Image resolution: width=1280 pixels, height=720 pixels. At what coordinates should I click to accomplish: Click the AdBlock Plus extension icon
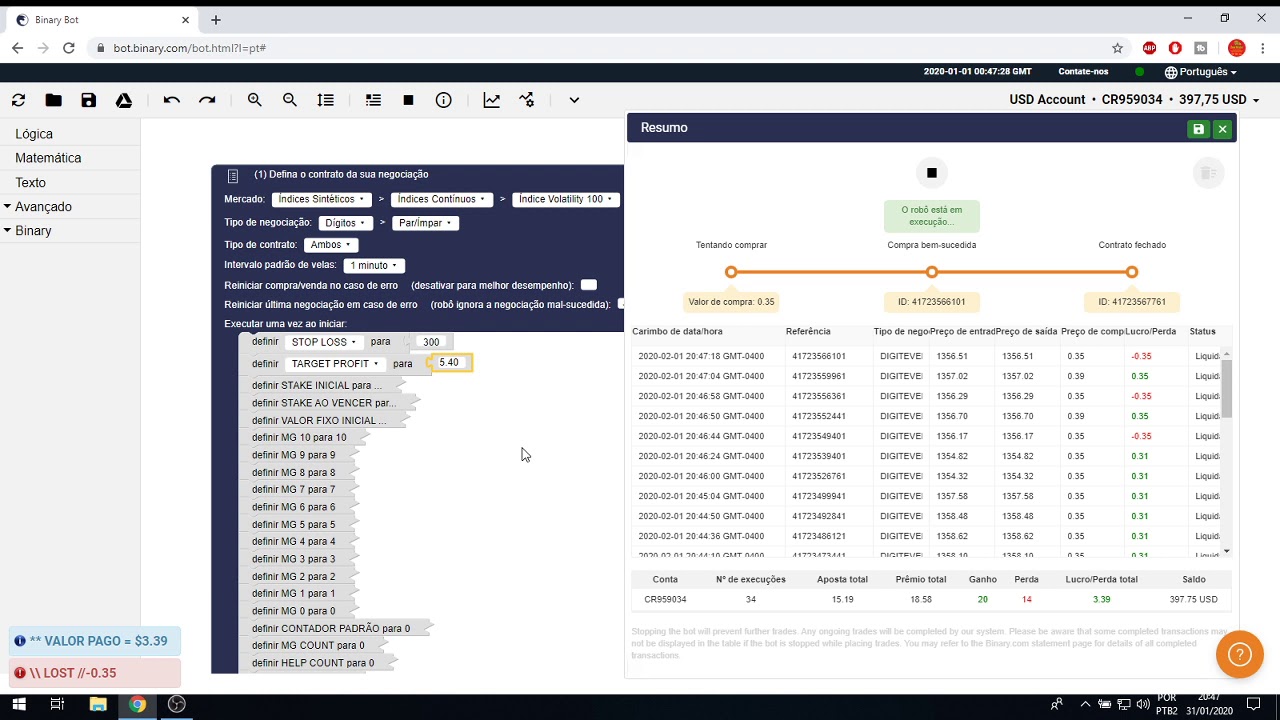point(1149,48)
